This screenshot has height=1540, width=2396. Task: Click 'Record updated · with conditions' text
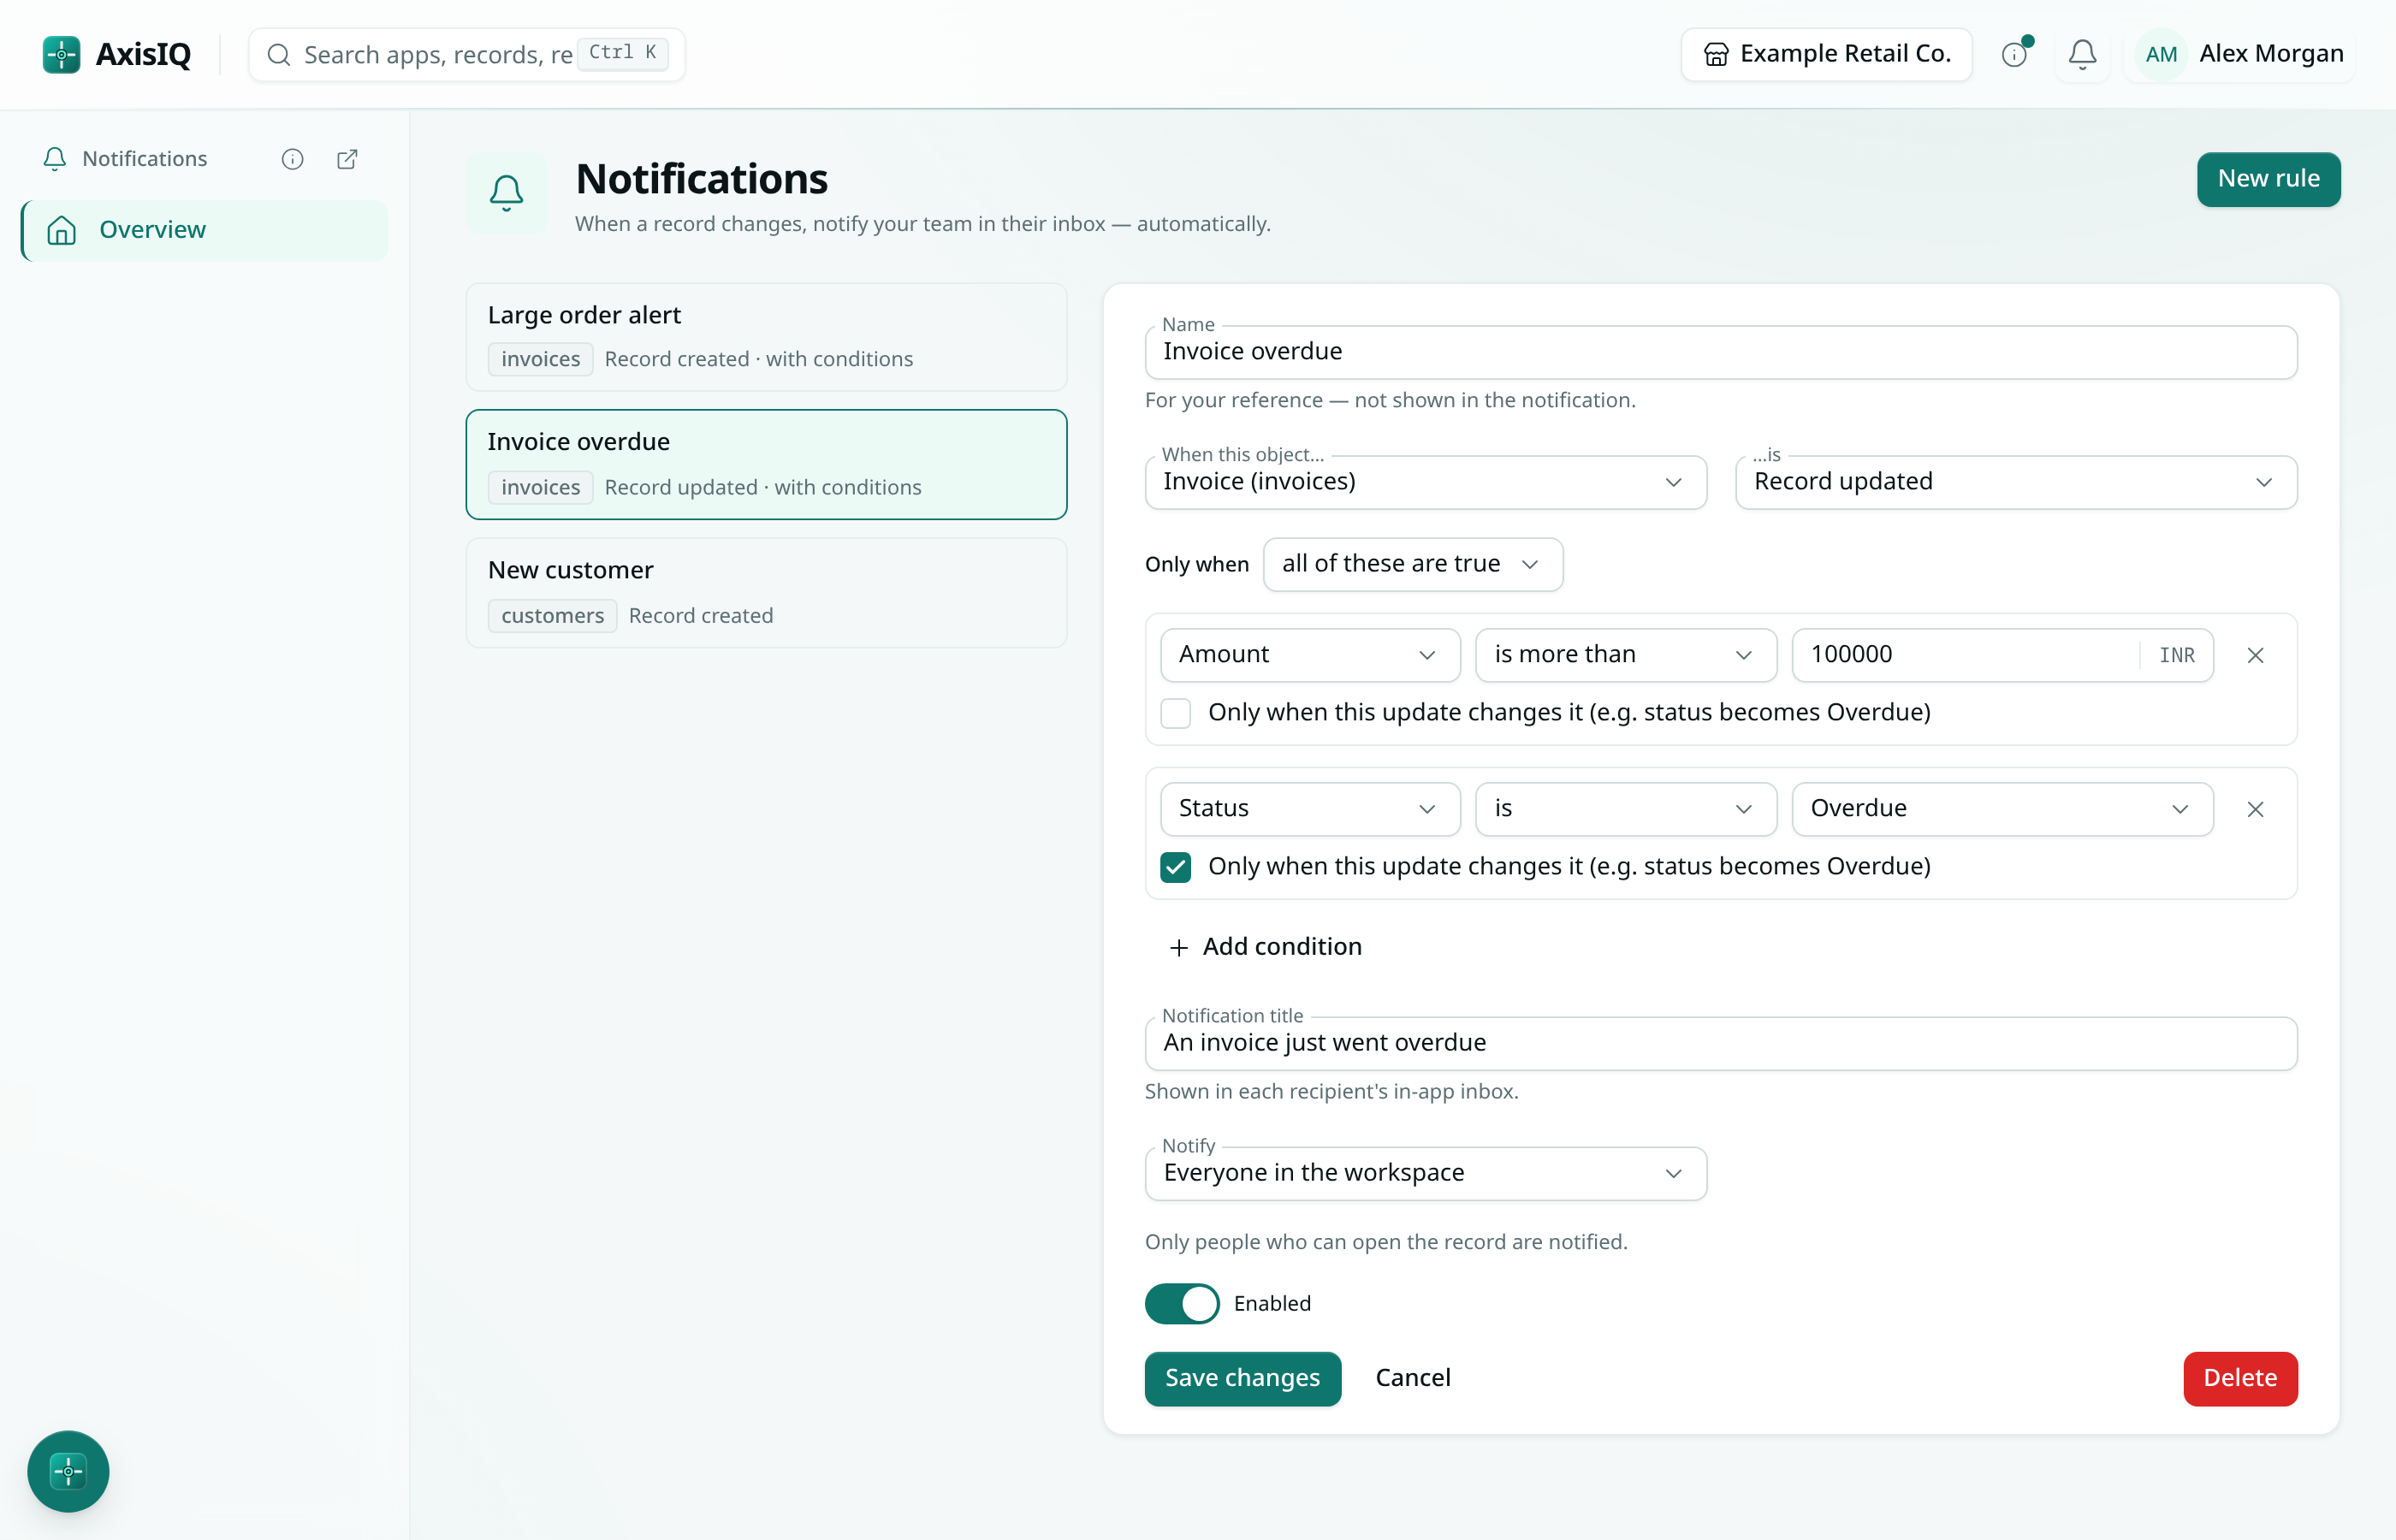pos(762,487)
